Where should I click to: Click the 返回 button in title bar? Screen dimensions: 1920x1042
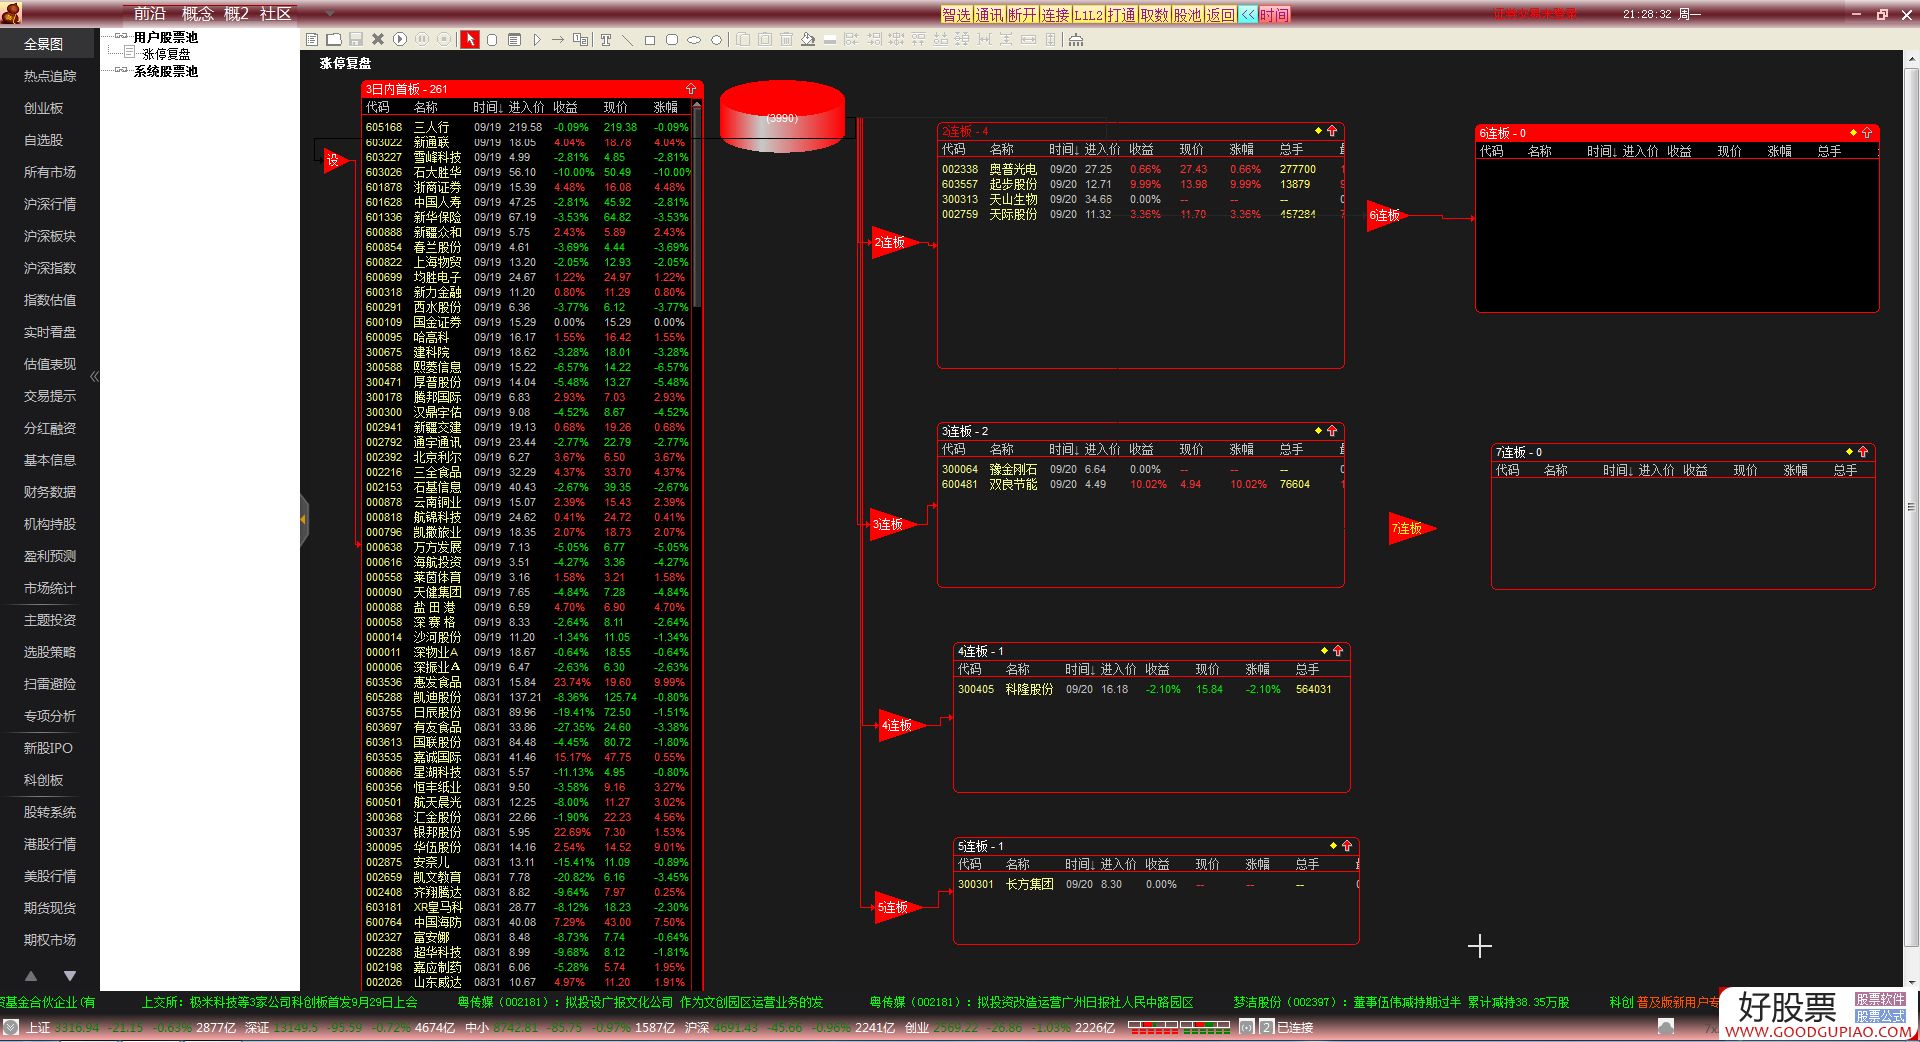coord(1220,14)
